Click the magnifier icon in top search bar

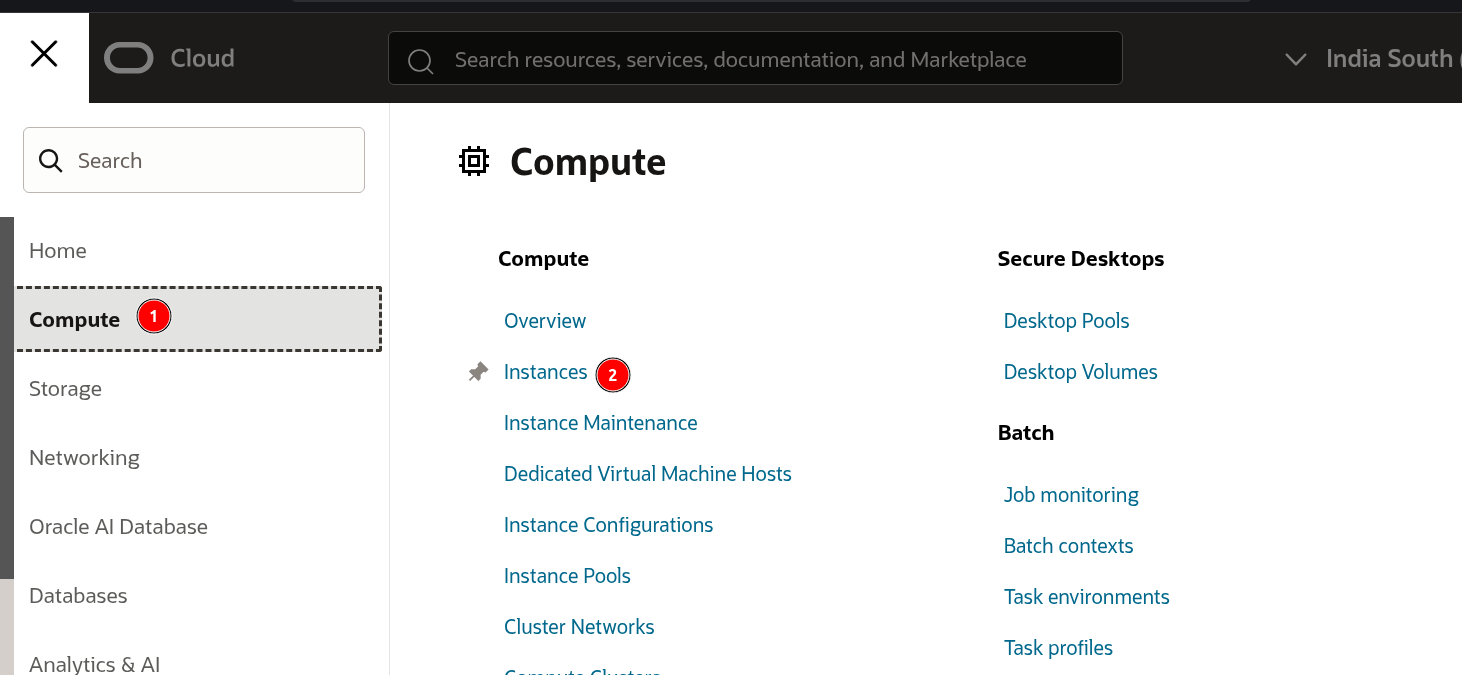tap(421, 61)
